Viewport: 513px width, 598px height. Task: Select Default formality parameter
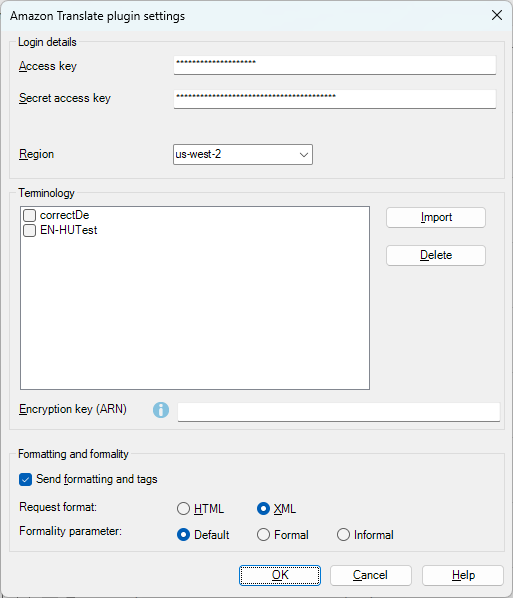pyautogui.click(x=183, y=535)
